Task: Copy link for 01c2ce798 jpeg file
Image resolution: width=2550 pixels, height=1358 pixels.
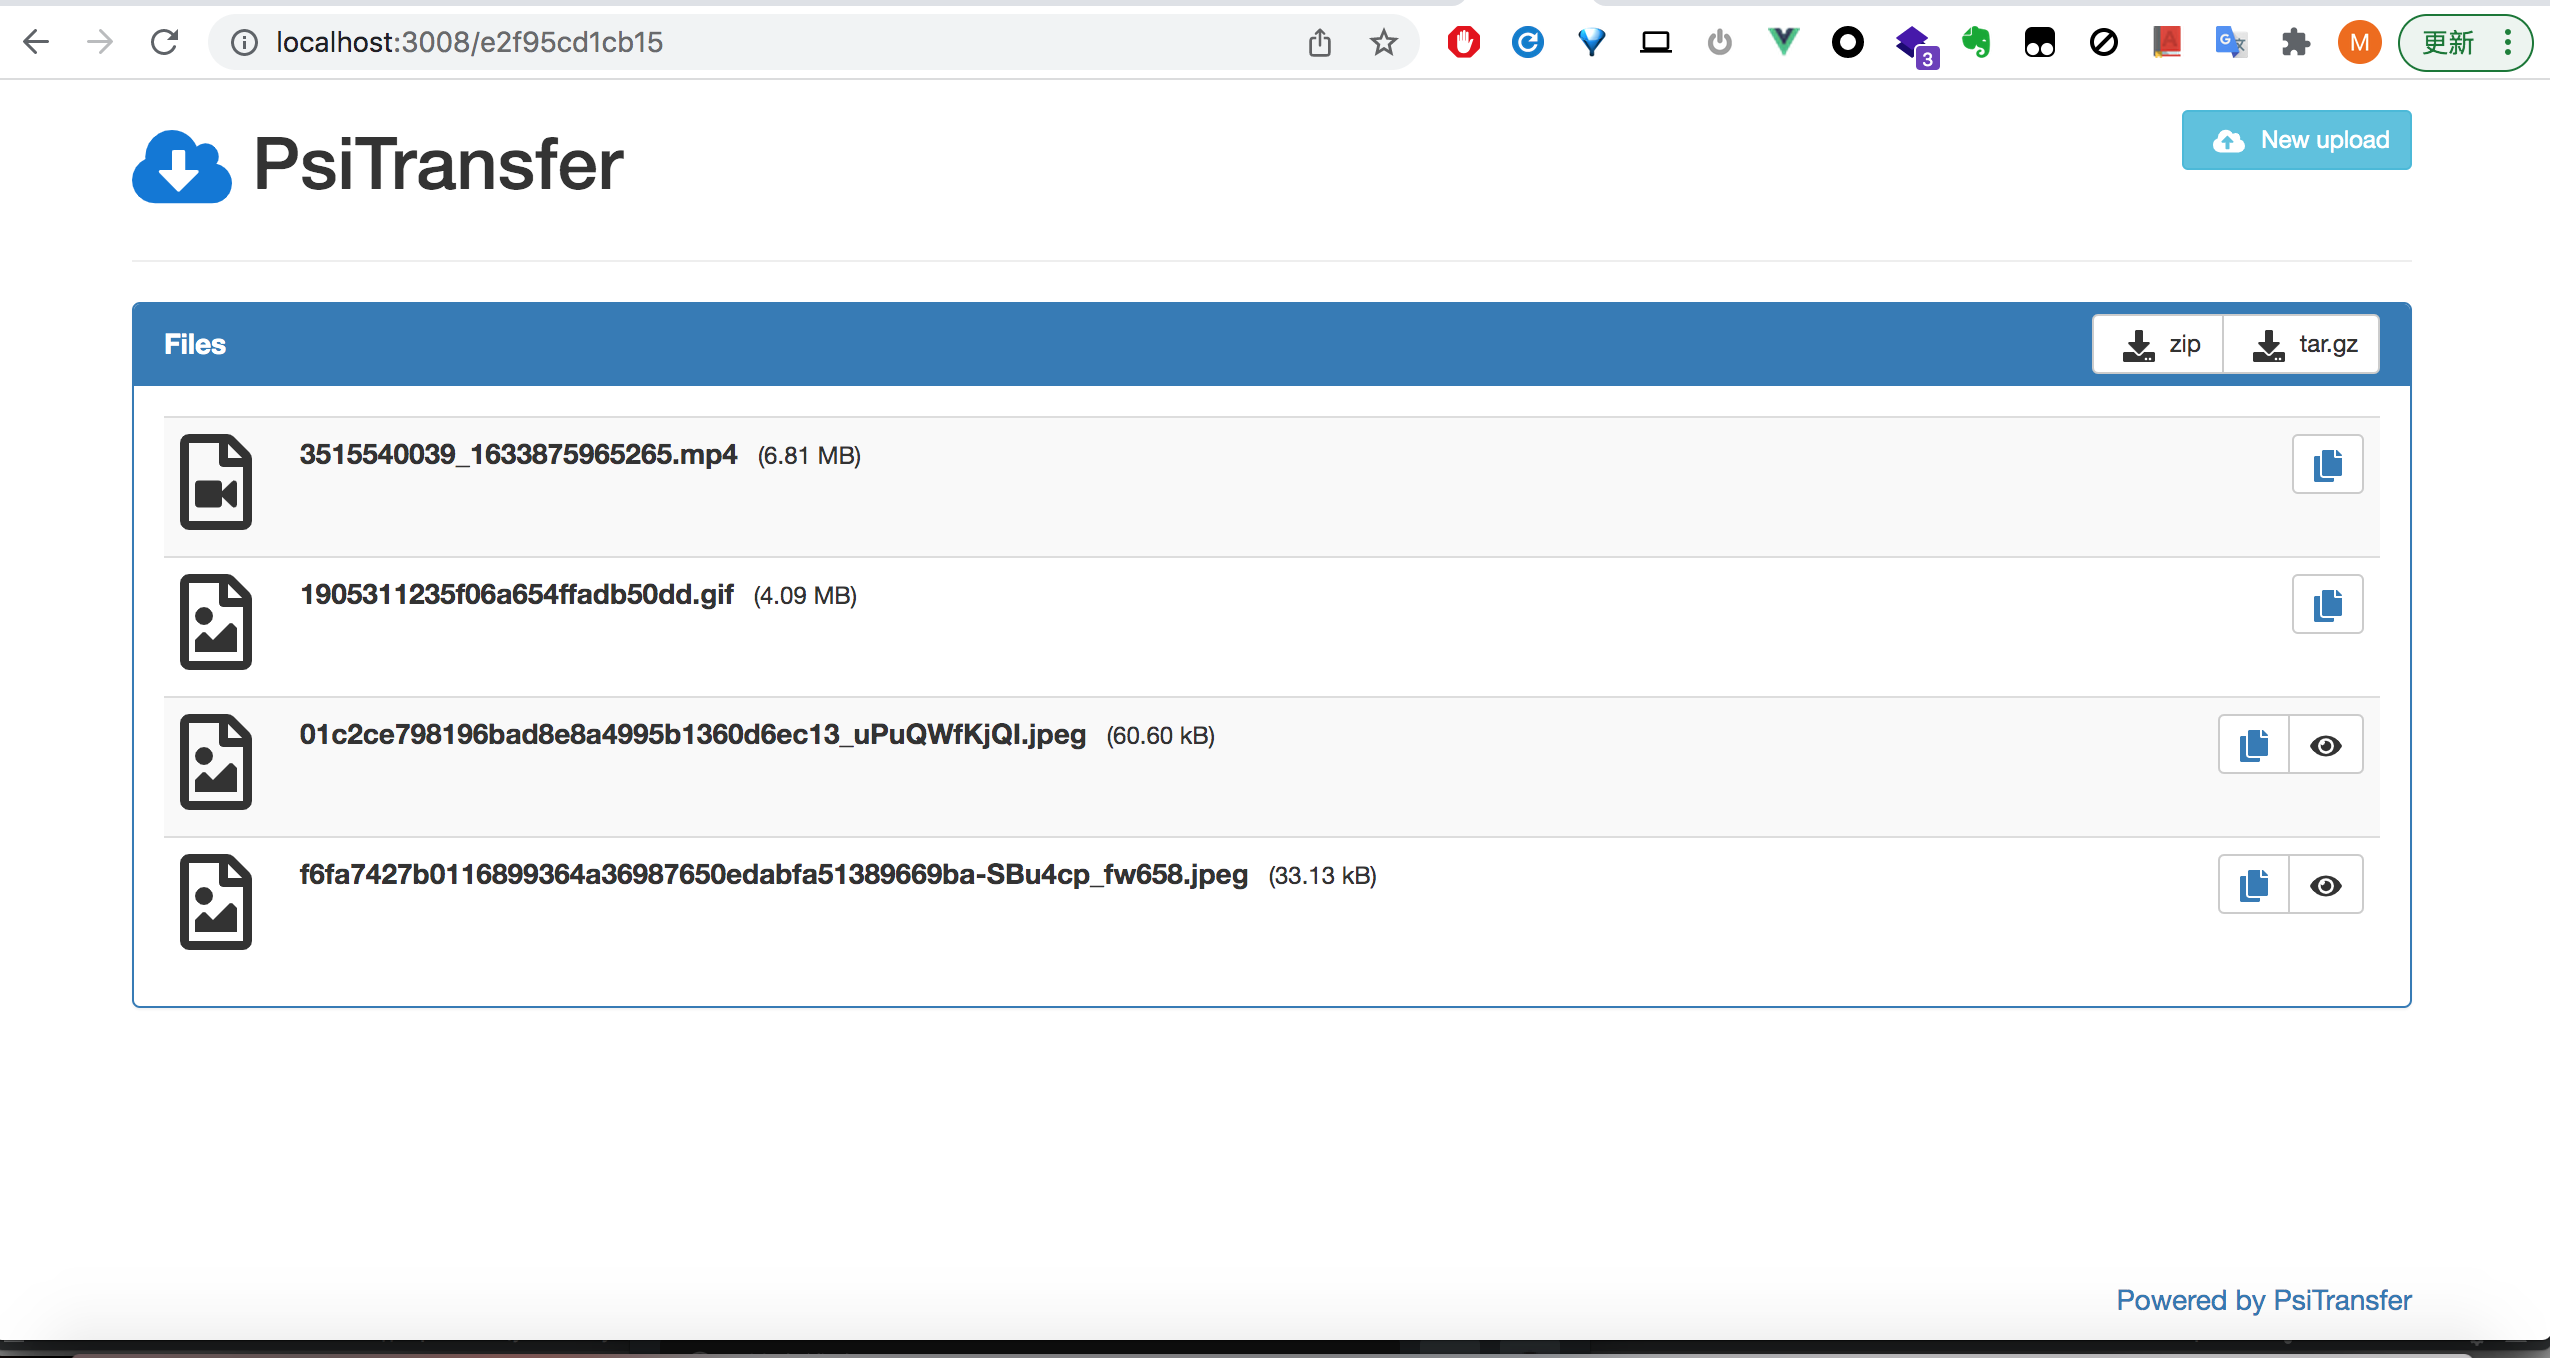Action: click(x=2254, y=745)
